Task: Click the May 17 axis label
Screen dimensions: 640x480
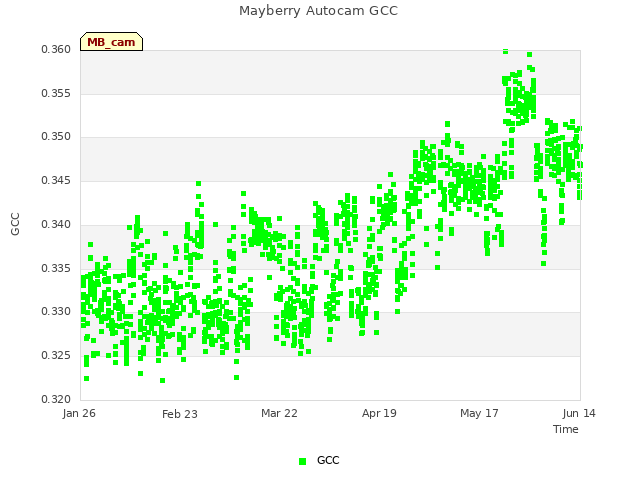Action: [x=479, y=413]
